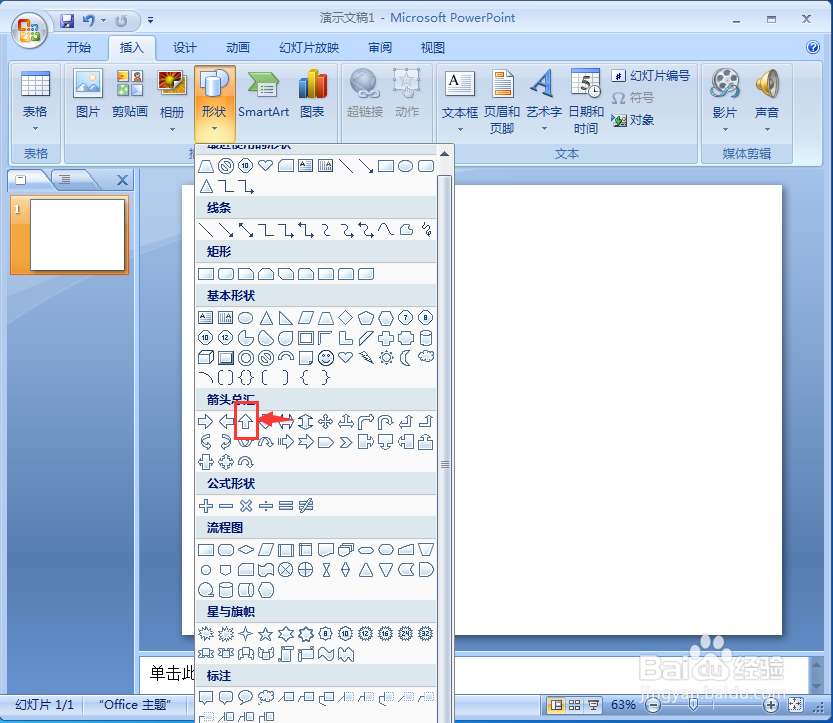
Task: Undo the last action in Quick Access
Action: [x=89, y=21]
